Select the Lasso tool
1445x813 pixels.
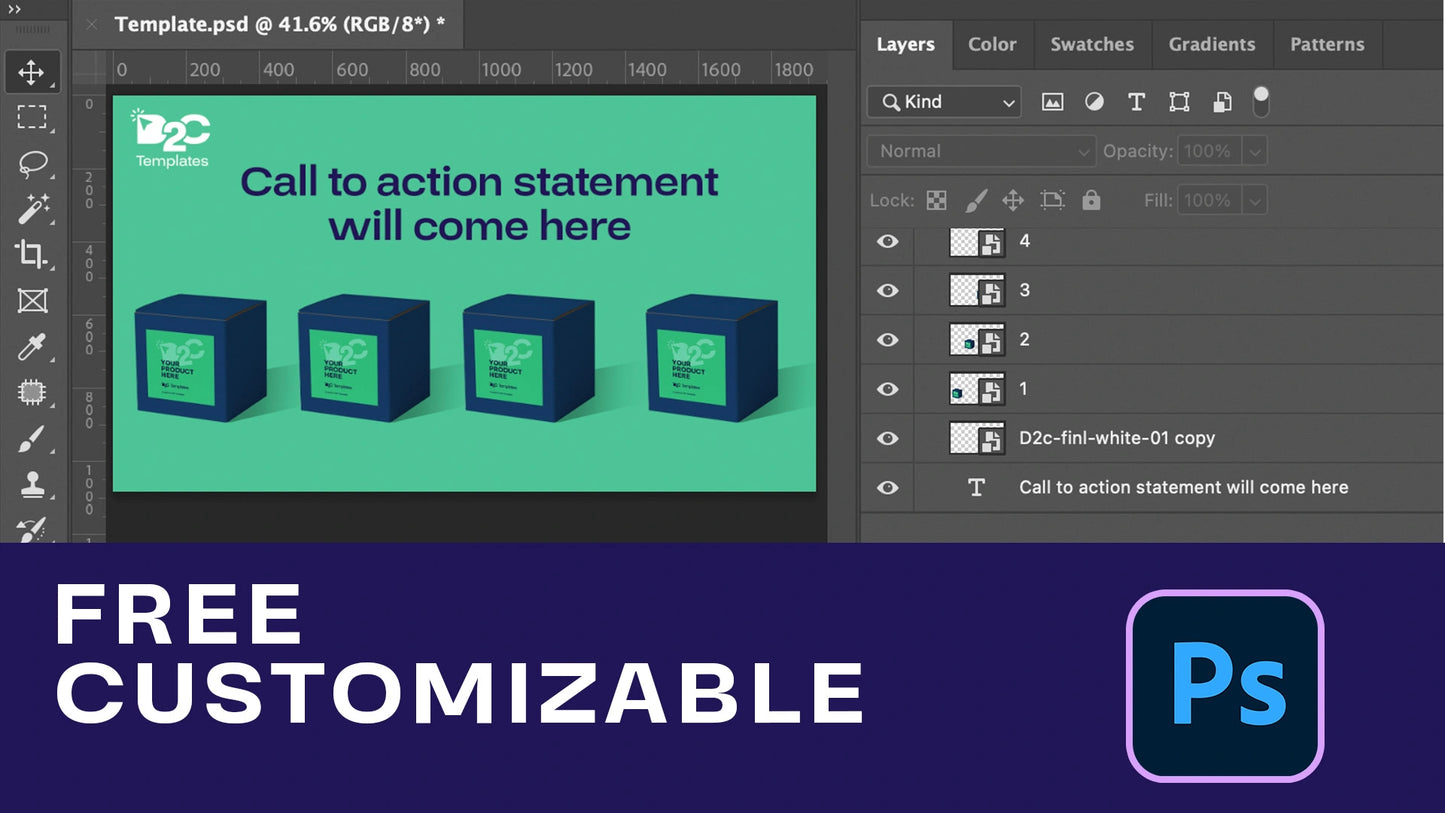32,163
